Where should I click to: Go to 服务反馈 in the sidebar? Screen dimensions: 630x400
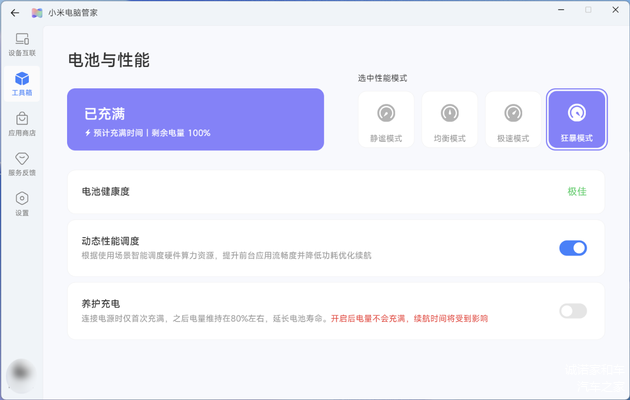22,163
